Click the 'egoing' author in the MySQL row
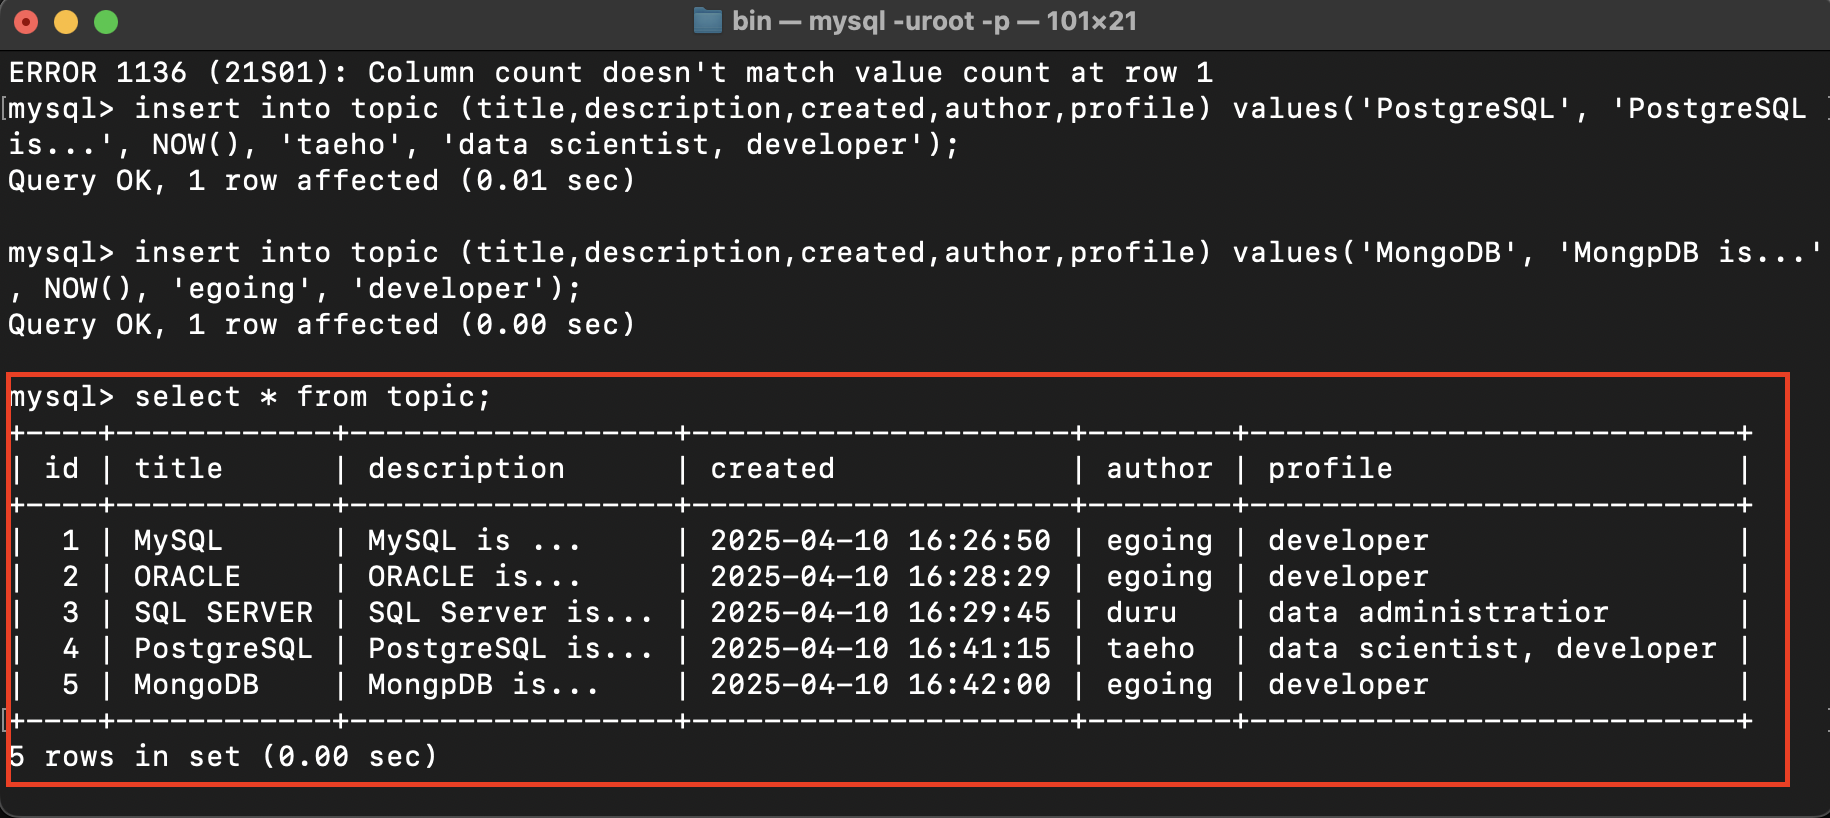 click(x=1159, y=542)
